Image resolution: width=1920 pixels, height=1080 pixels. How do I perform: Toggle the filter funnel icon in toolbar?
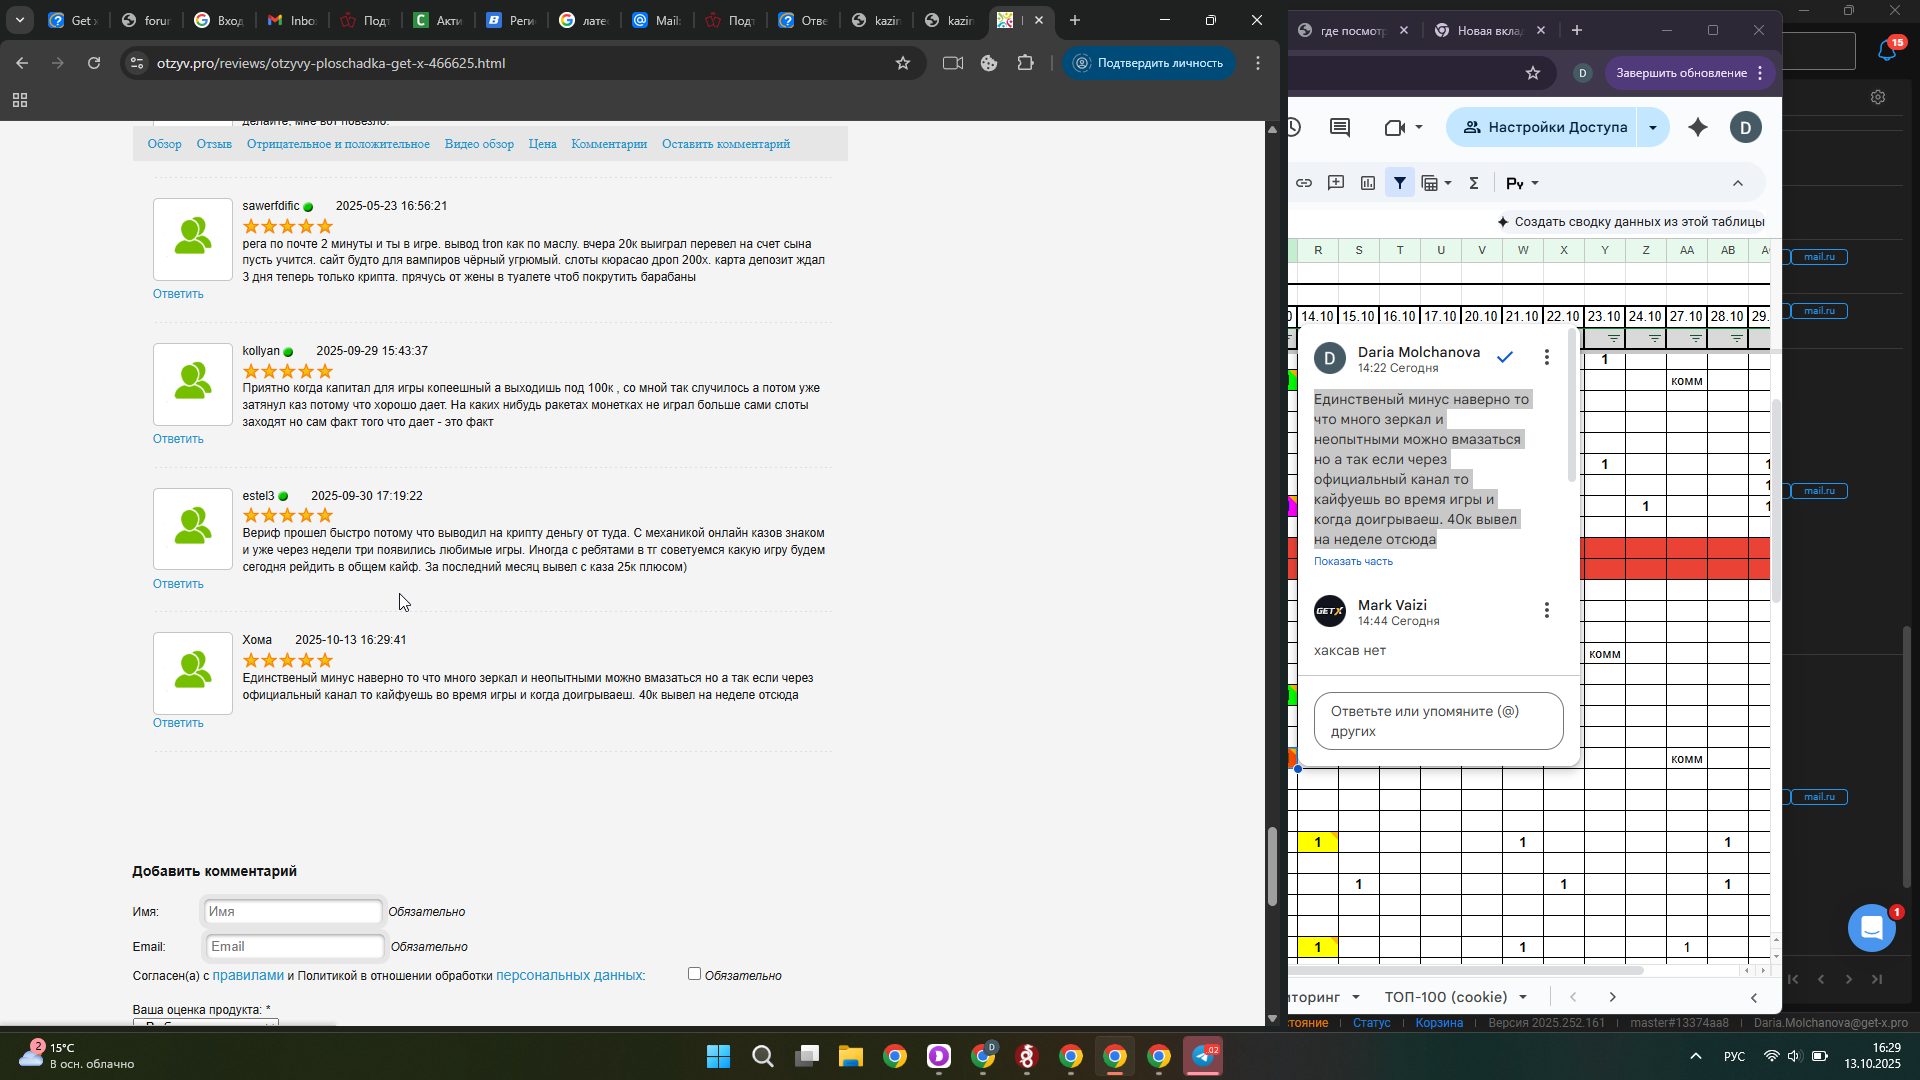pyautogui.click(x=1400, y=183)
